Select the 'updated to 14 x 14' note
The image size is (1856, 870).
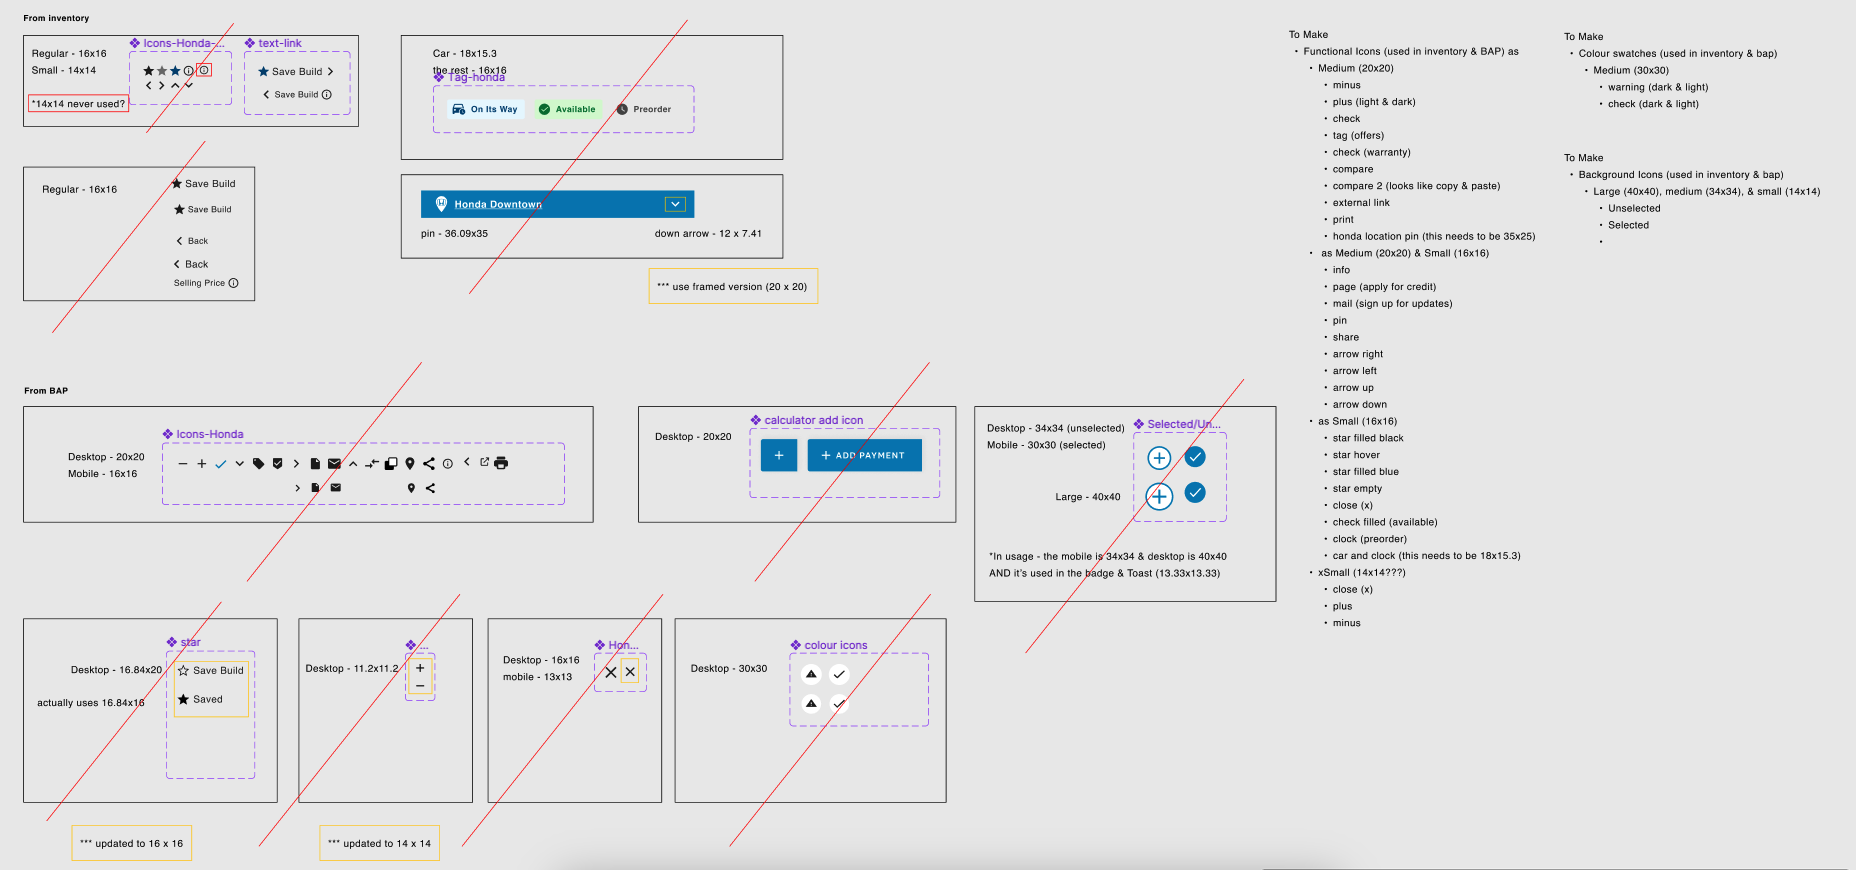(x=380, y=843)
